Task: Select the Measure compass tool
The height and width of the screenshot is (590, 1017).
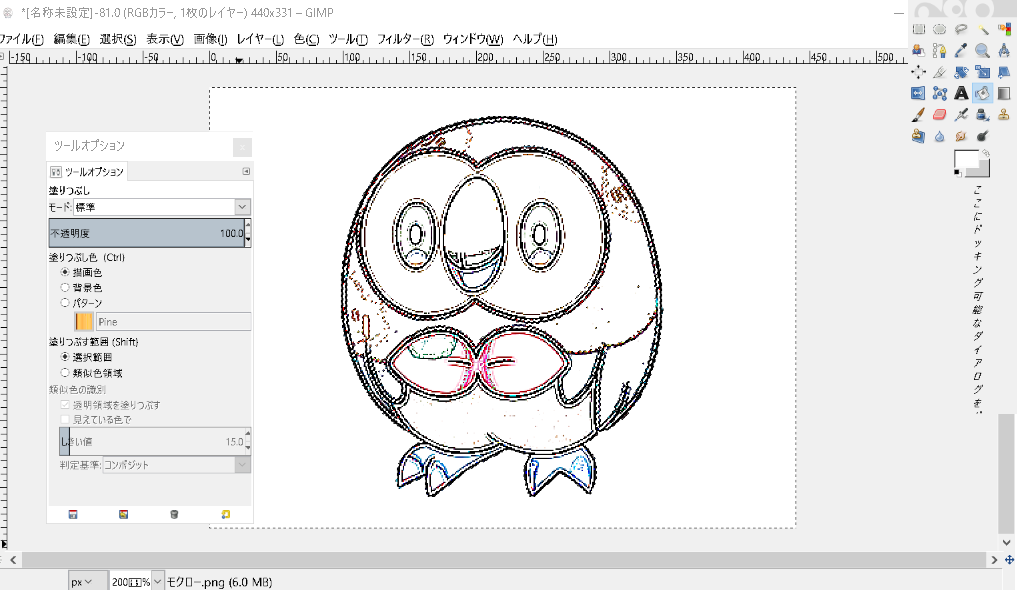Action: (1004, 51)
